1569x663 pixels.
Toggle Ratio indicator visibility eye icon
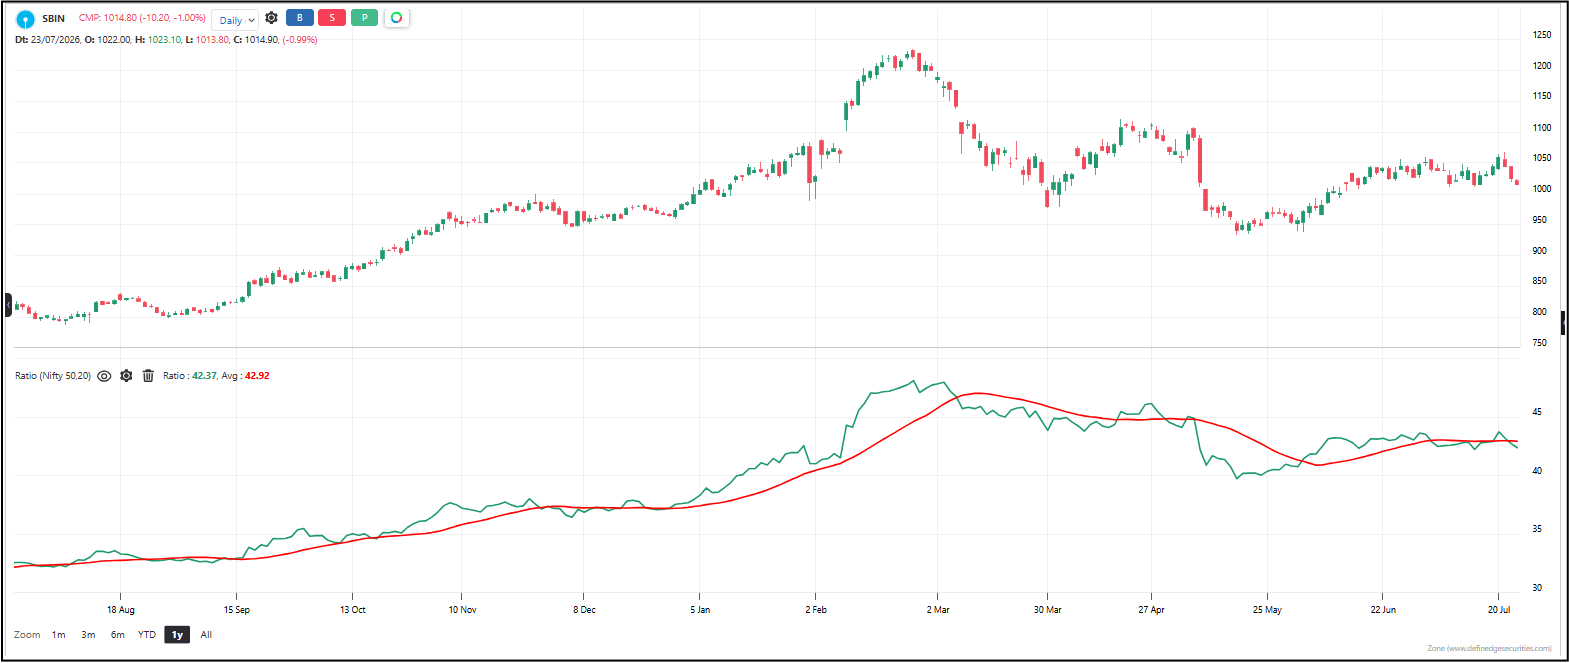point(104,376)
